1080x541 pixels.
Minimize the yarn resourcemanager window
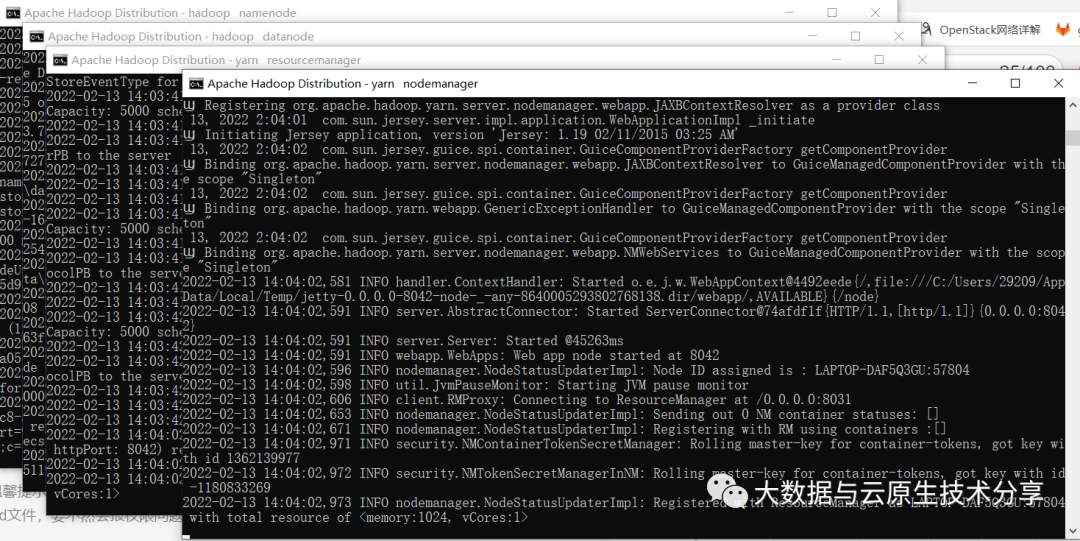(x=836, y=60)
